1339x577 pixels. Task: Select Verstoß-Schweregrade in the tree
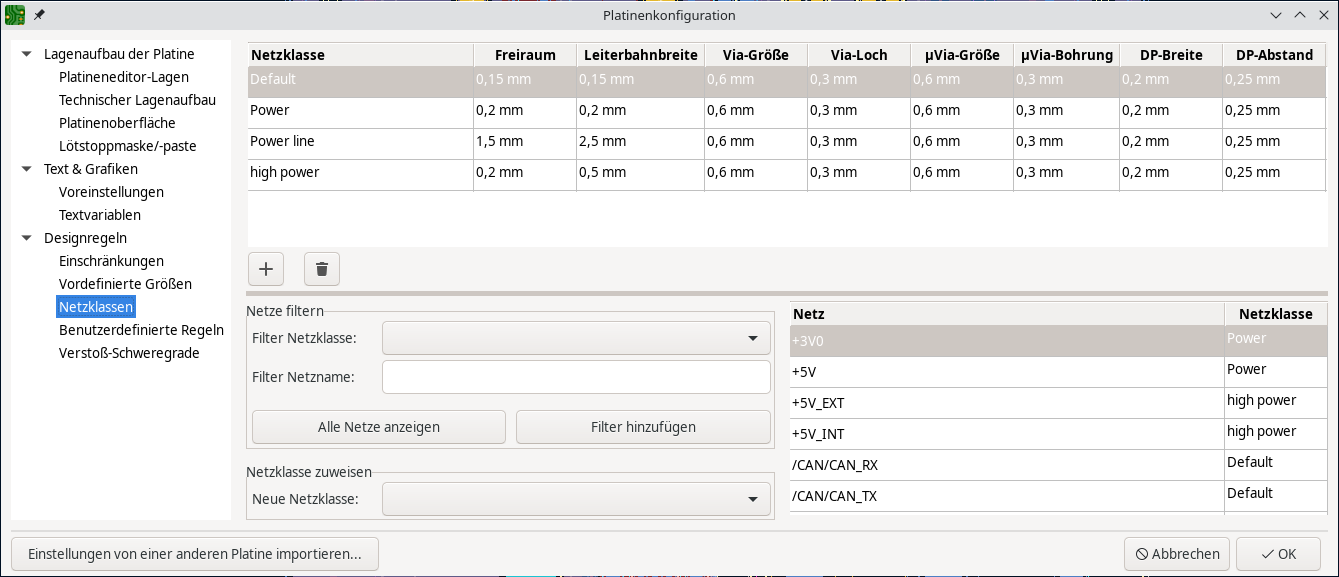[129, 353]
